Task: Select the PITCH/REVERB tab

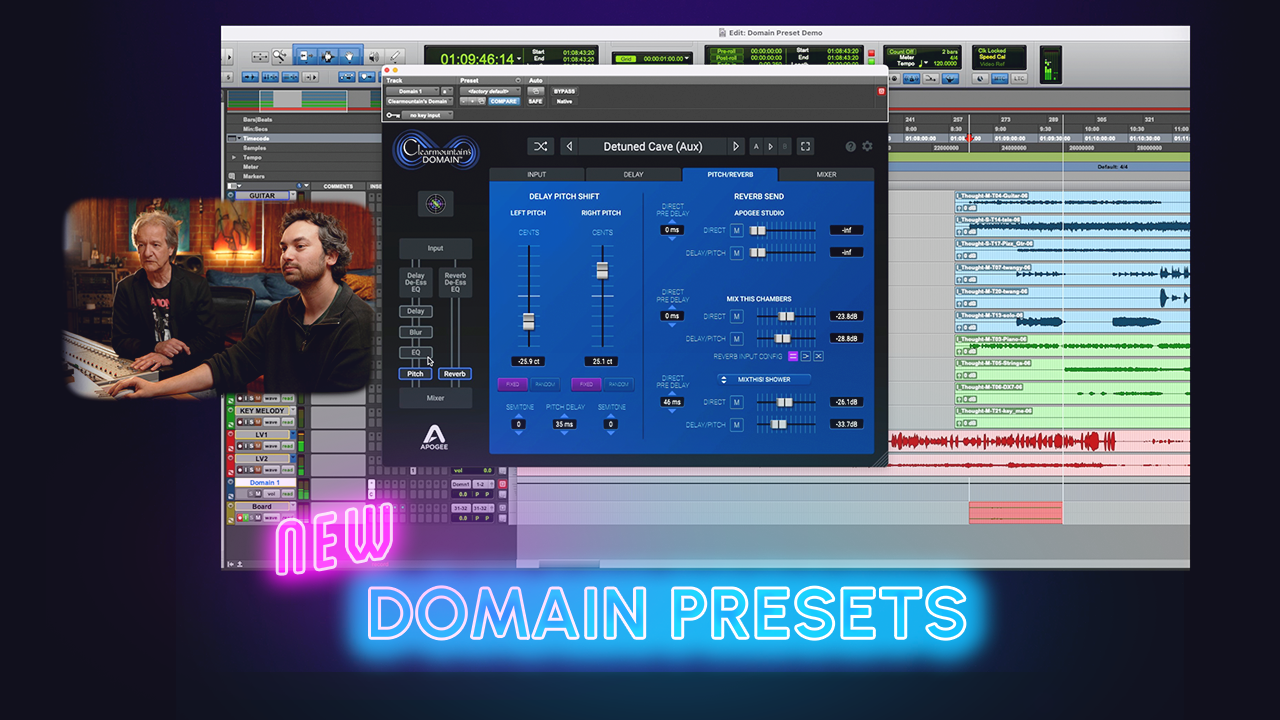Action: click(x=730, y=174)
